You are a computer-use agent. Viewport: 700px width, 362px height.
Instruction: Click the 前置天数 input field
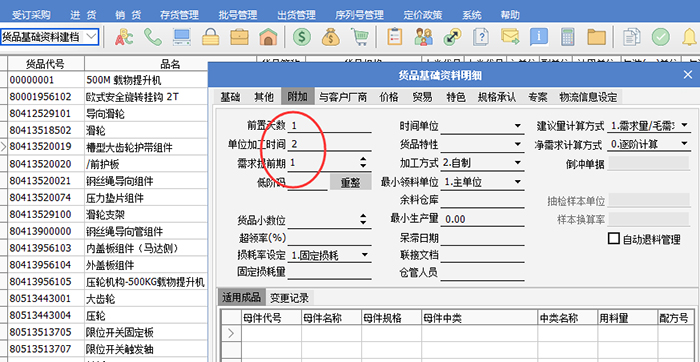tap(329, 126)
